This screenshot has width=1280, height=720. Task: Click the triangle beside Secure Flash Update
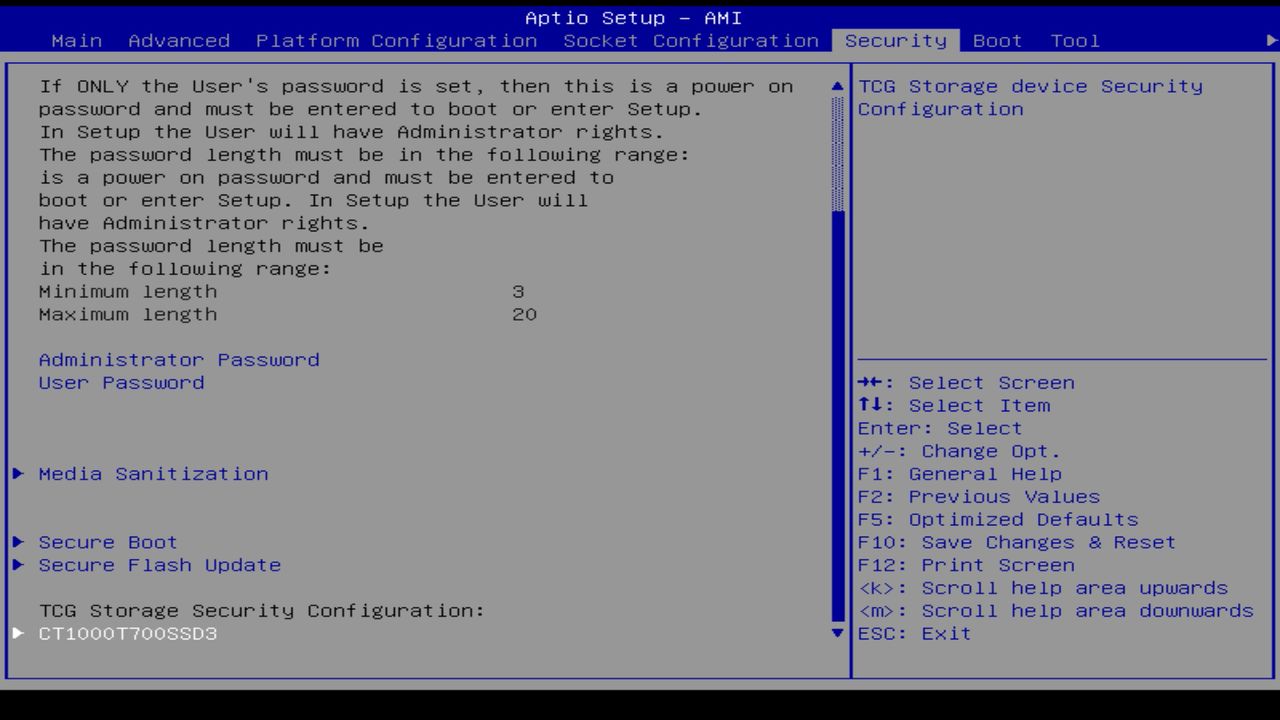pyautogui.click(x=17, y=565)
